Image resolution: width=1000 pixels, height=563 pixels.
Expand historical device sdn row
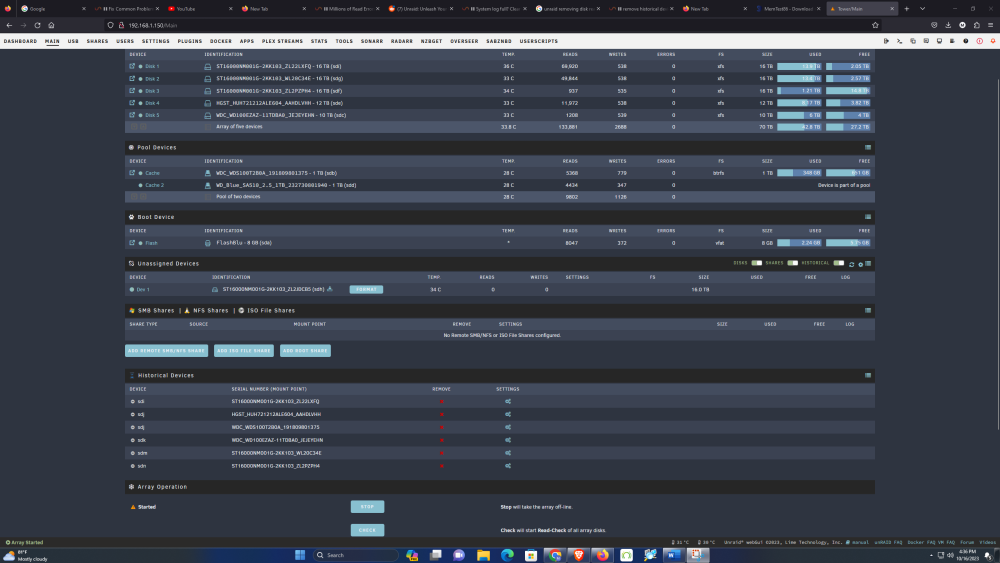pos(133,466)
